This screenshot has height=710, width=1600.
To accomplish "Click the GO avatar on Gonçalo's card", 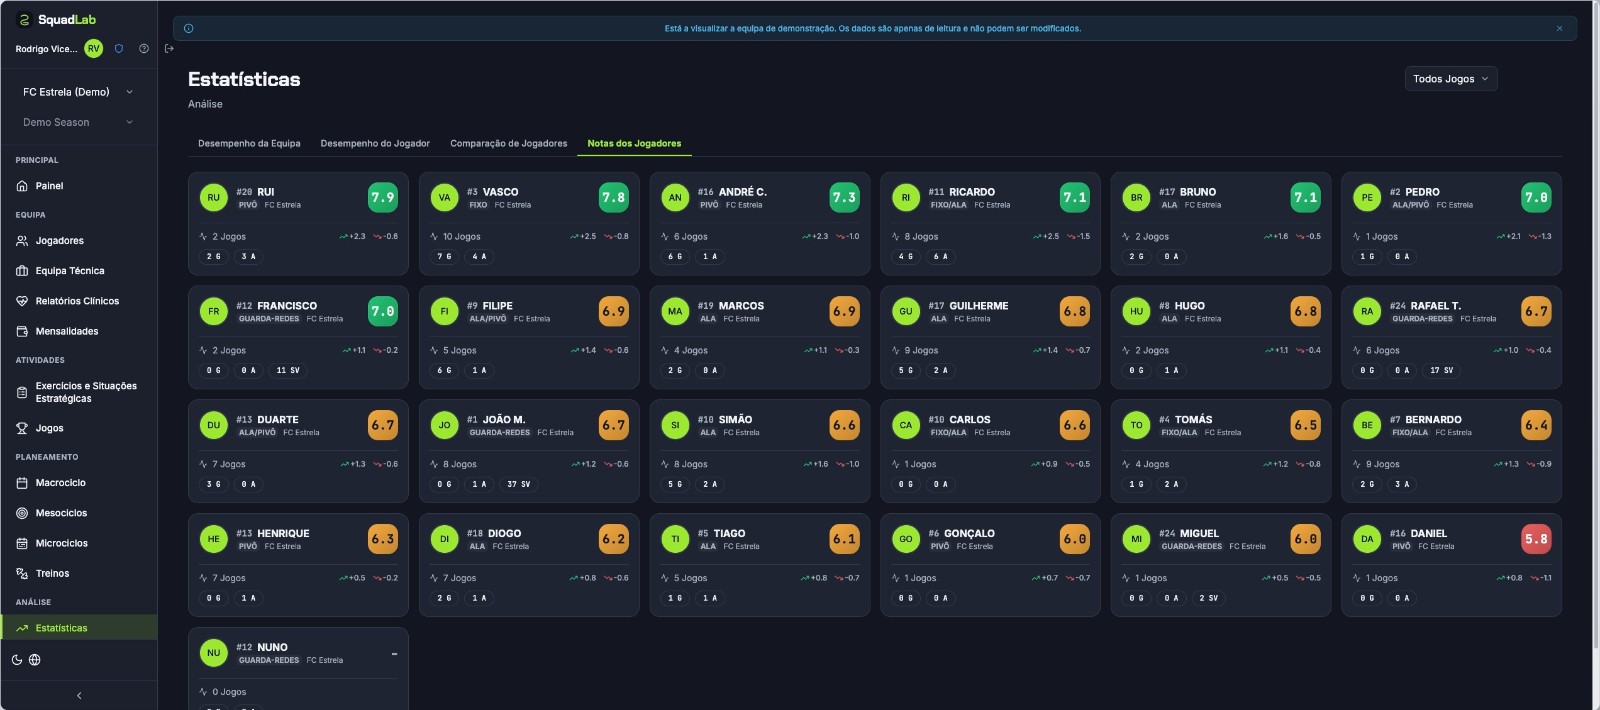I will point(906,539).
